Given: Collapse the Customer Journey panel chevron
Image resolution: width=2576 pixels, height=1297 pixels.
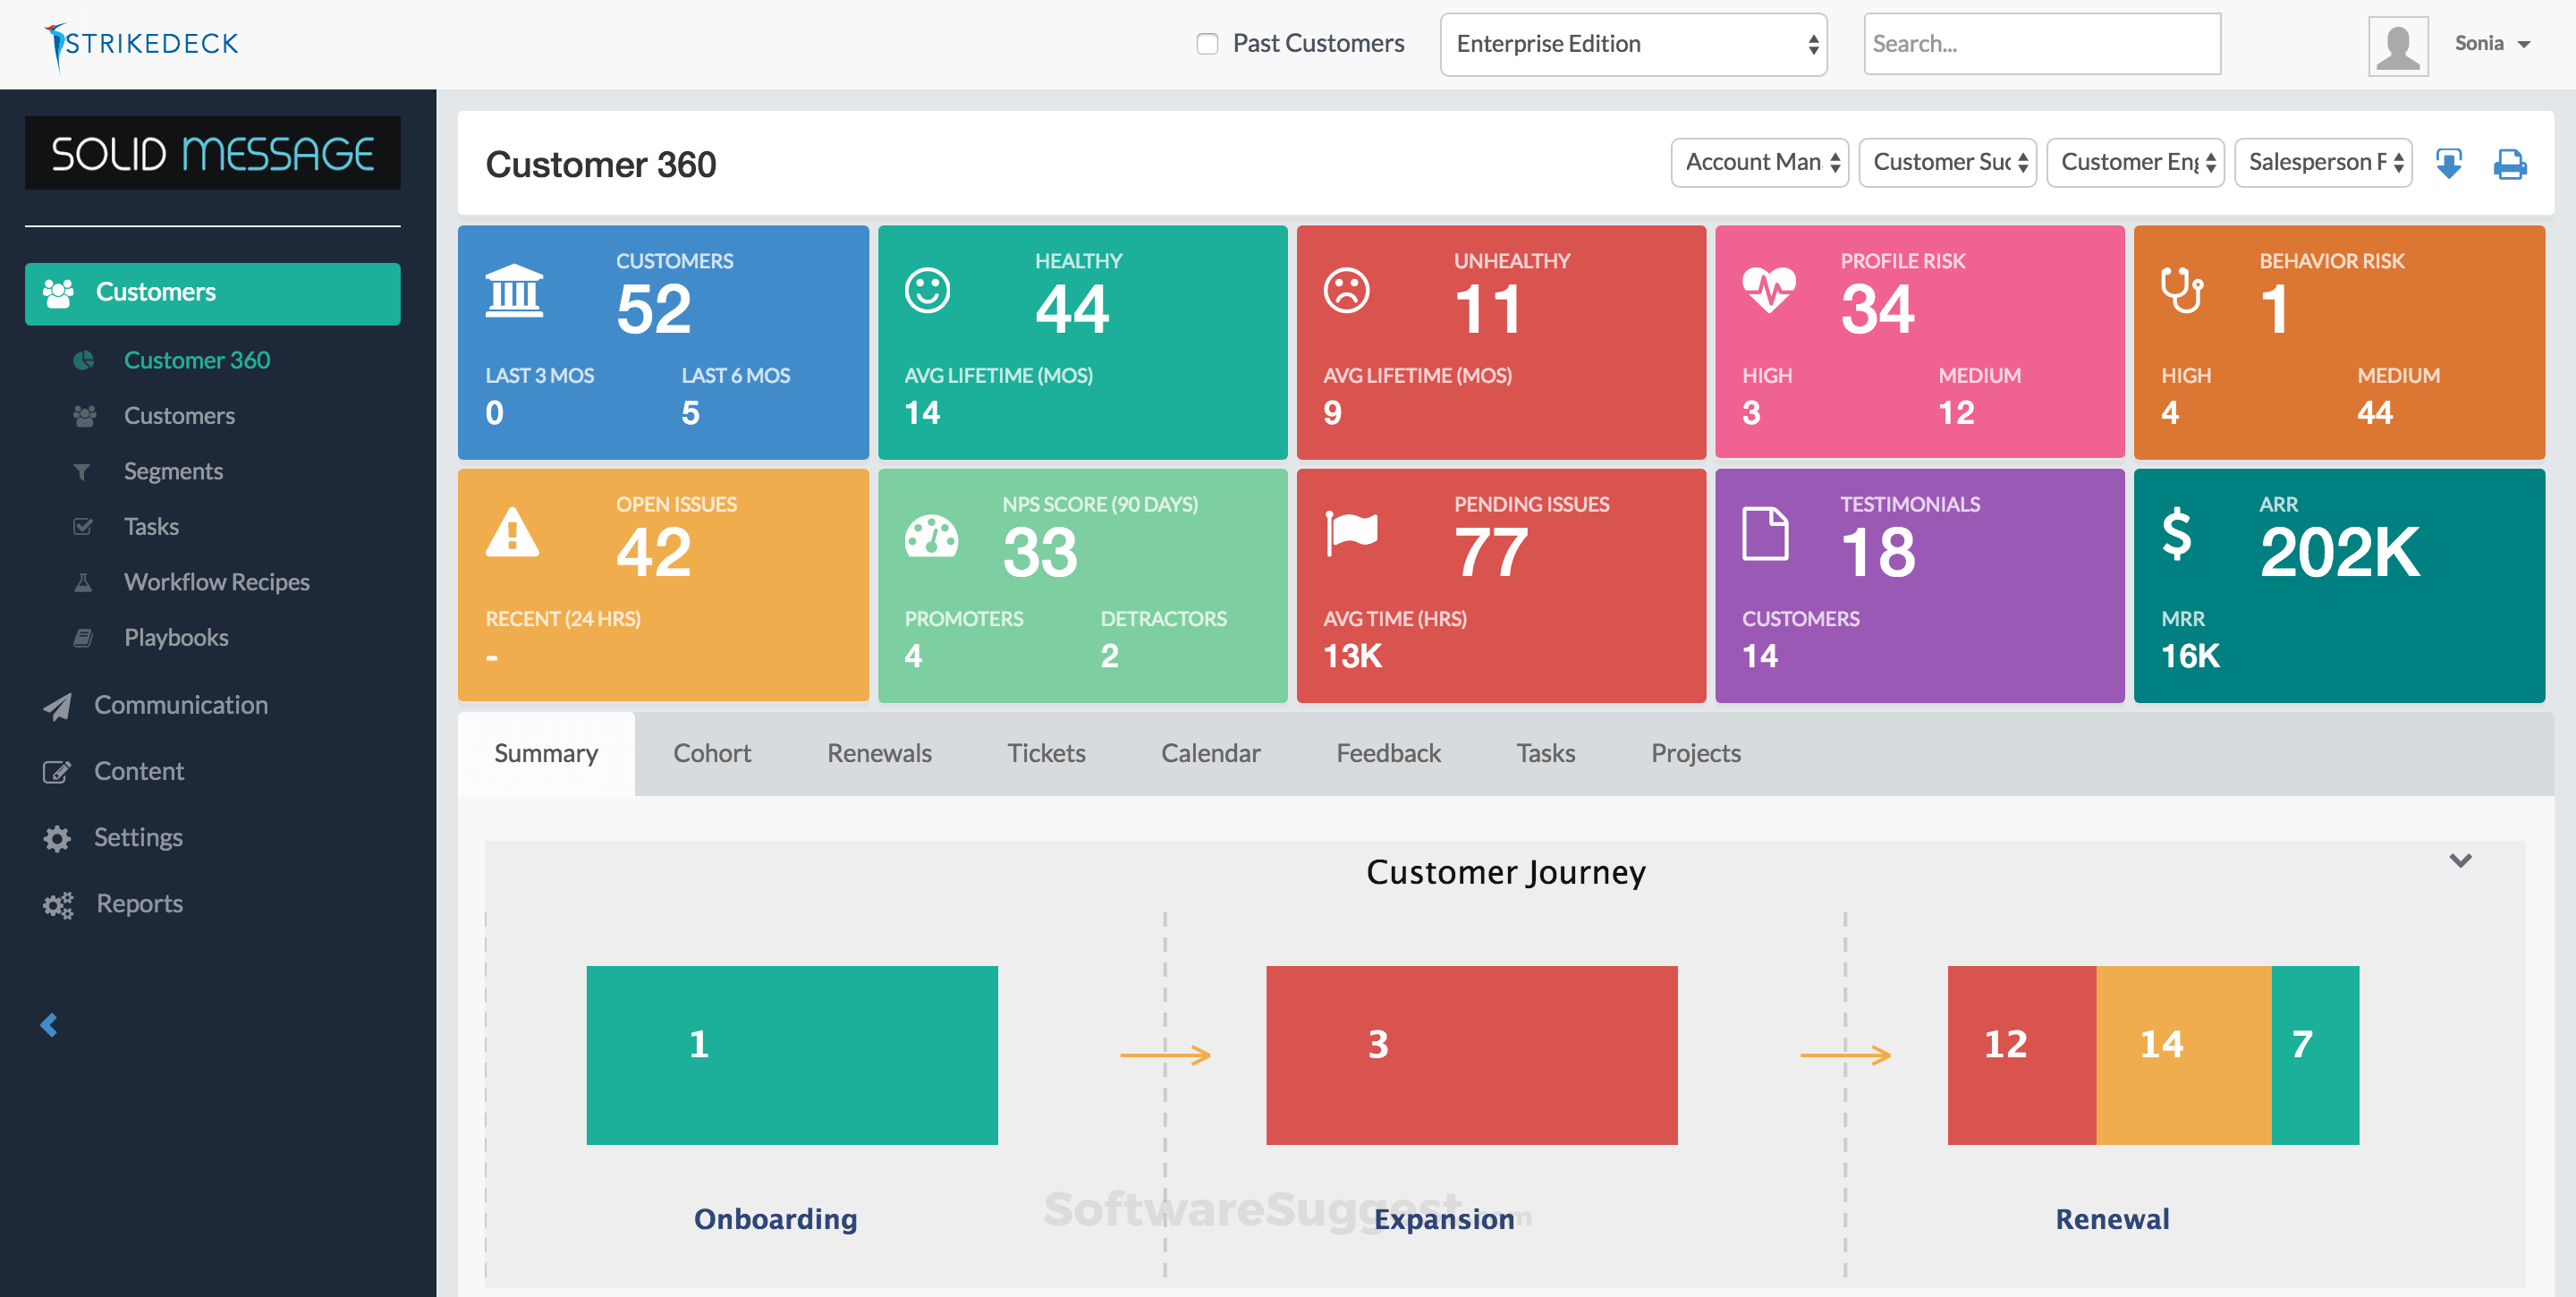Looking at the screenshot, I should (2460, 860).
